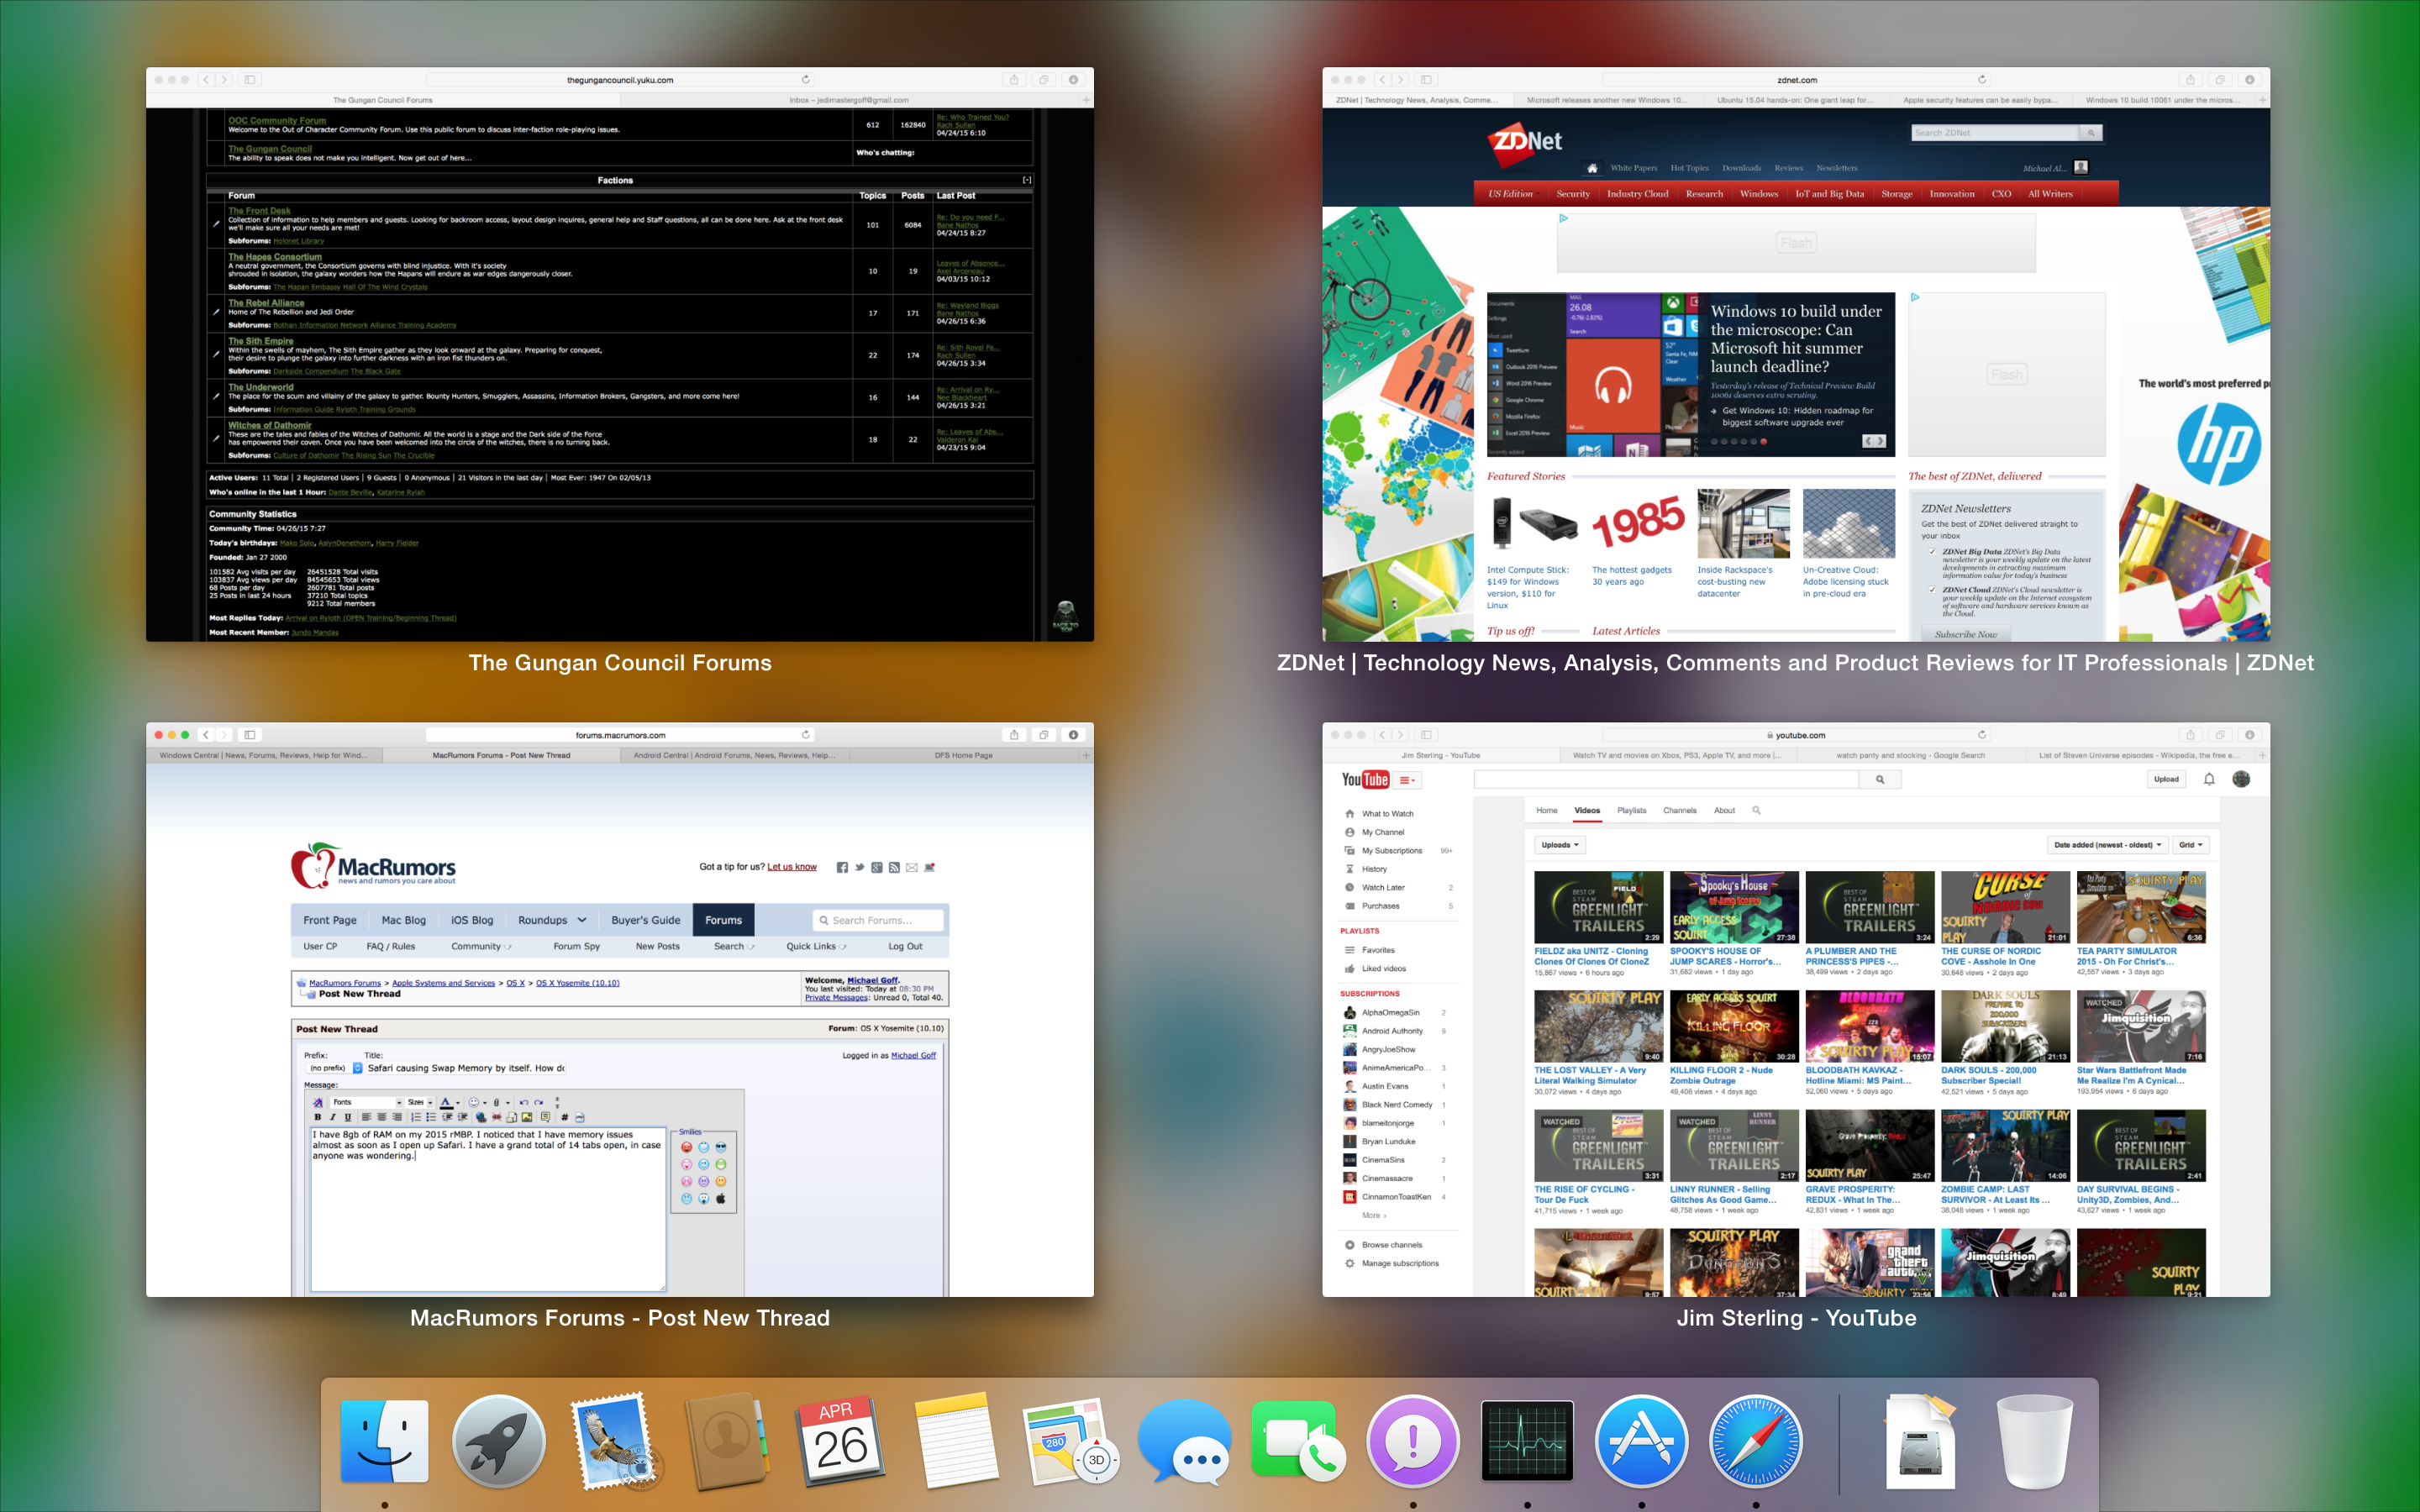Open Spooky's House of Jump Scares thumbnail
The height and width of the screenshot is (1512, 2420).
[1734, 907]
